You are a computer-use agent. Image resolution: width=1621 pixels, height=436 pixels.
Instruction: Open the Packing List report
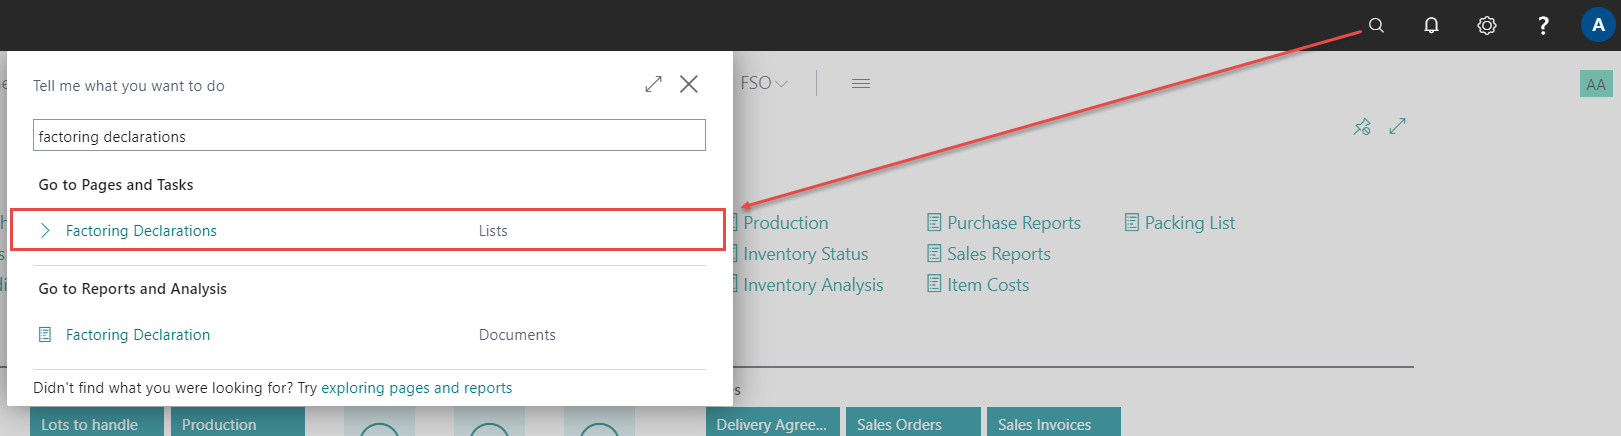[x=1189, y=223]
